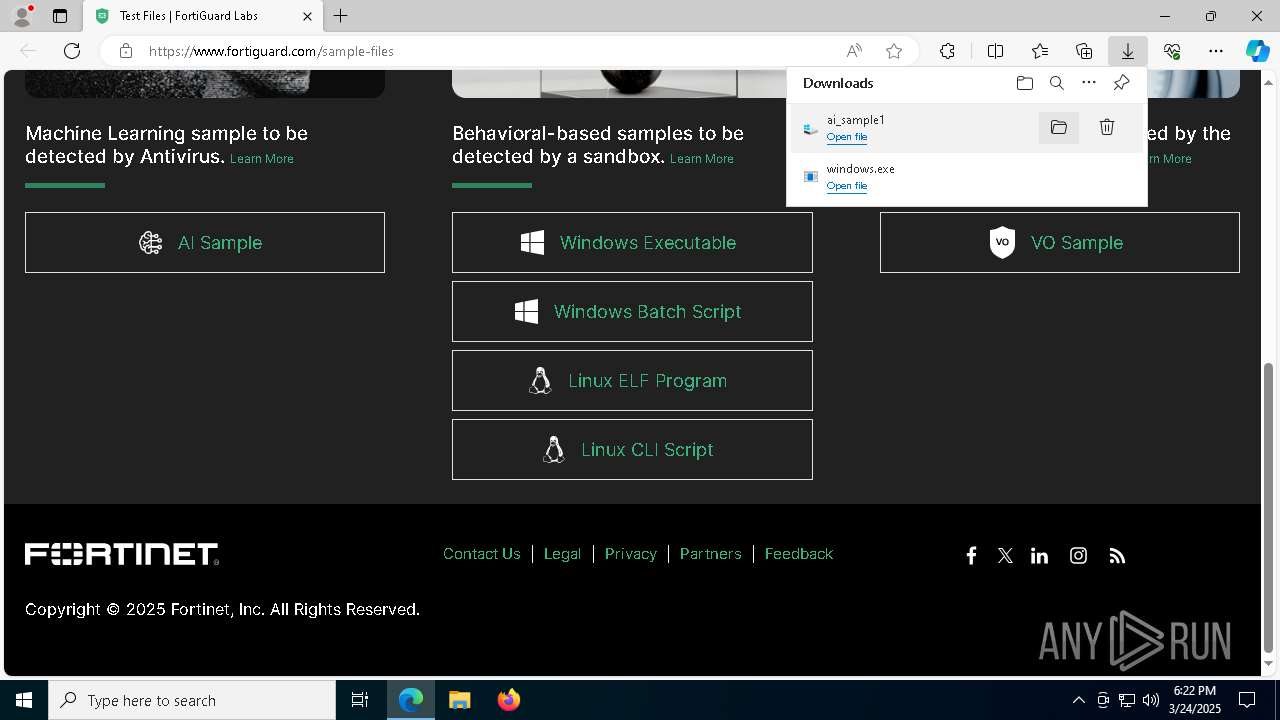Open Learn More under Behavioral-based samples

coord(702,159)
